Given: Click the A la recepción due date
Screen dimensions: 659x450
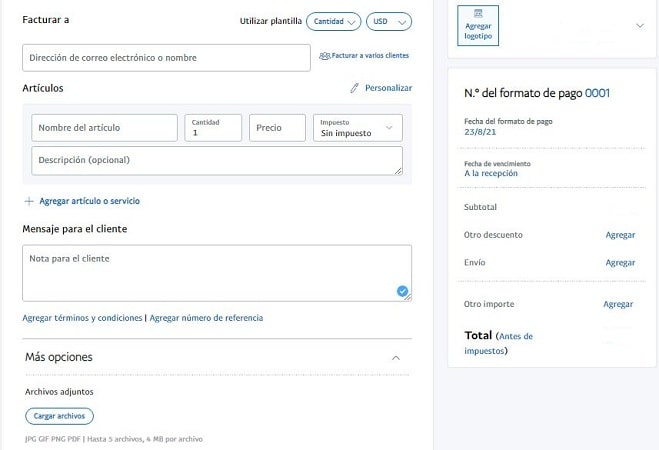Looking at the screenshot, I should pyautogui.click(x=491, y=173).
